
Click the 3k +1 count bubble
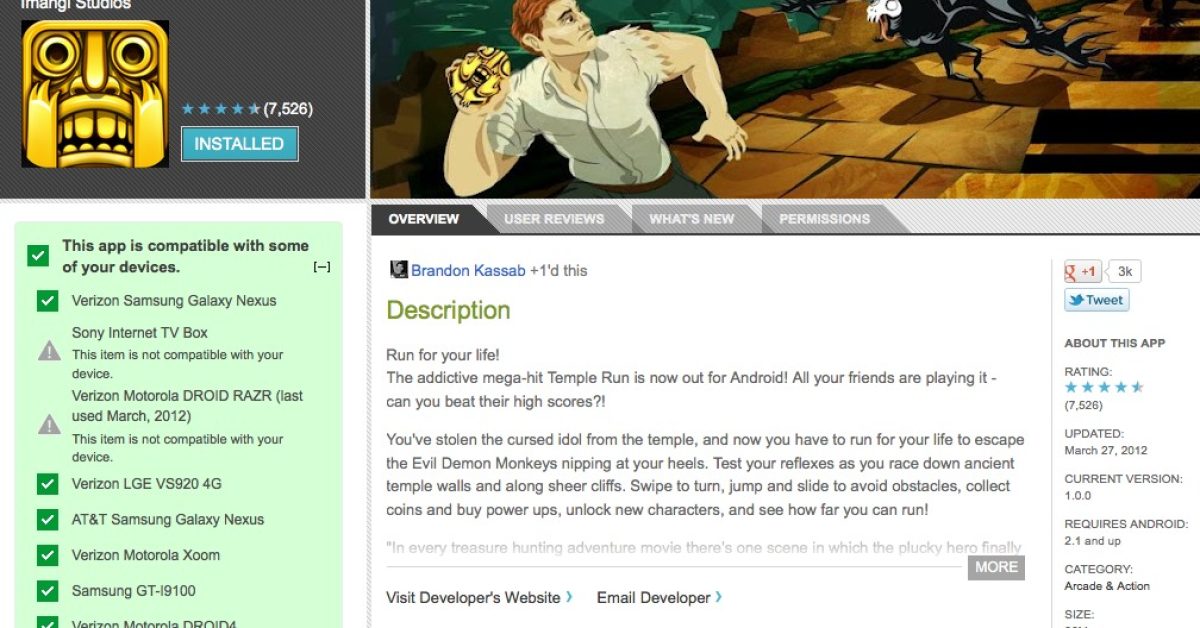coord(1124,271)
